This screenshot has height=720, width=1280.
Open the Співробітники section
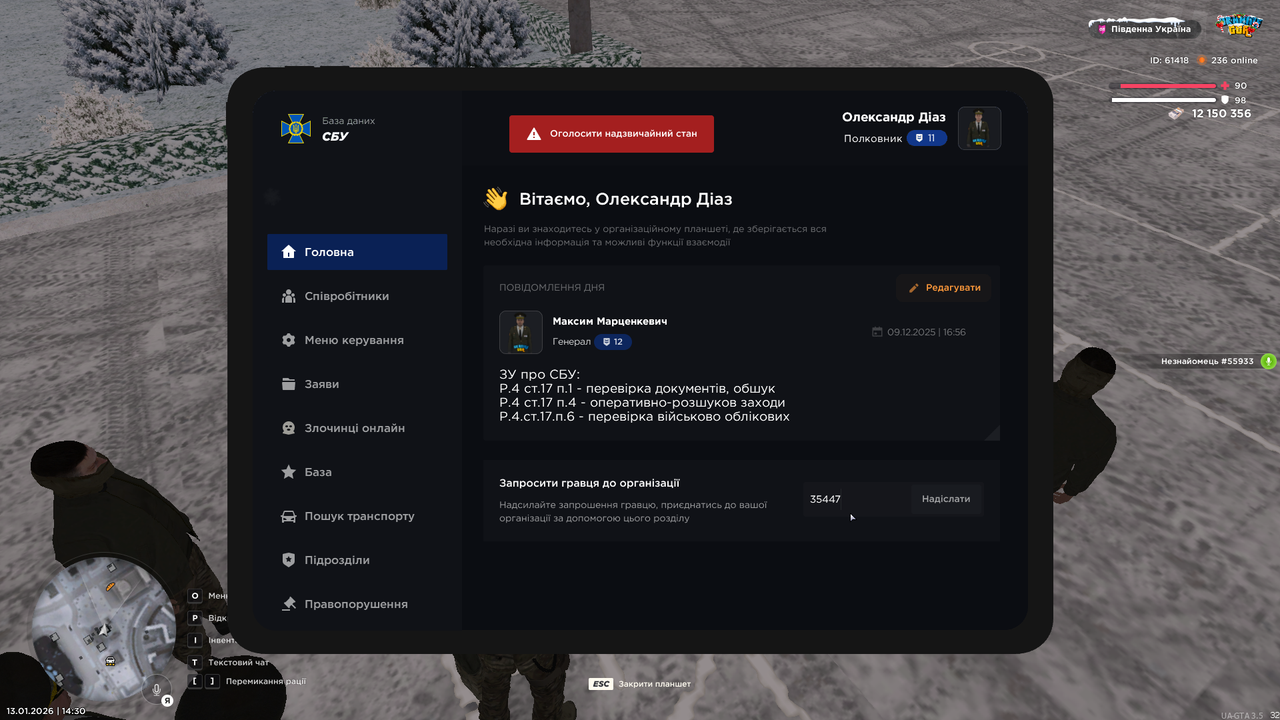click(357, 296)
